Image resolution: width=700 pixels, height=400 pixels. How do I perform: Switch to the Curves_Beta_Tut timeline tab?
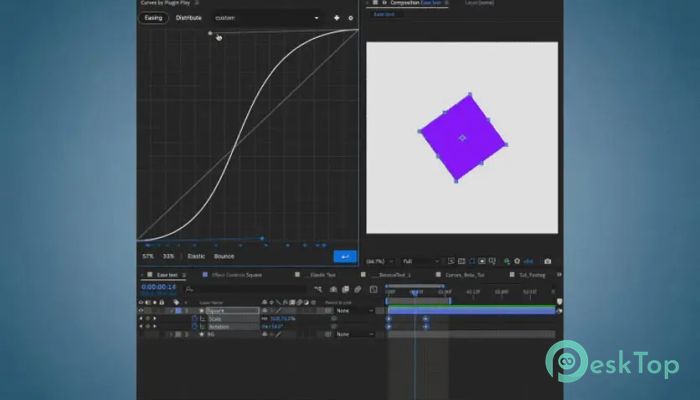(465, 275)
